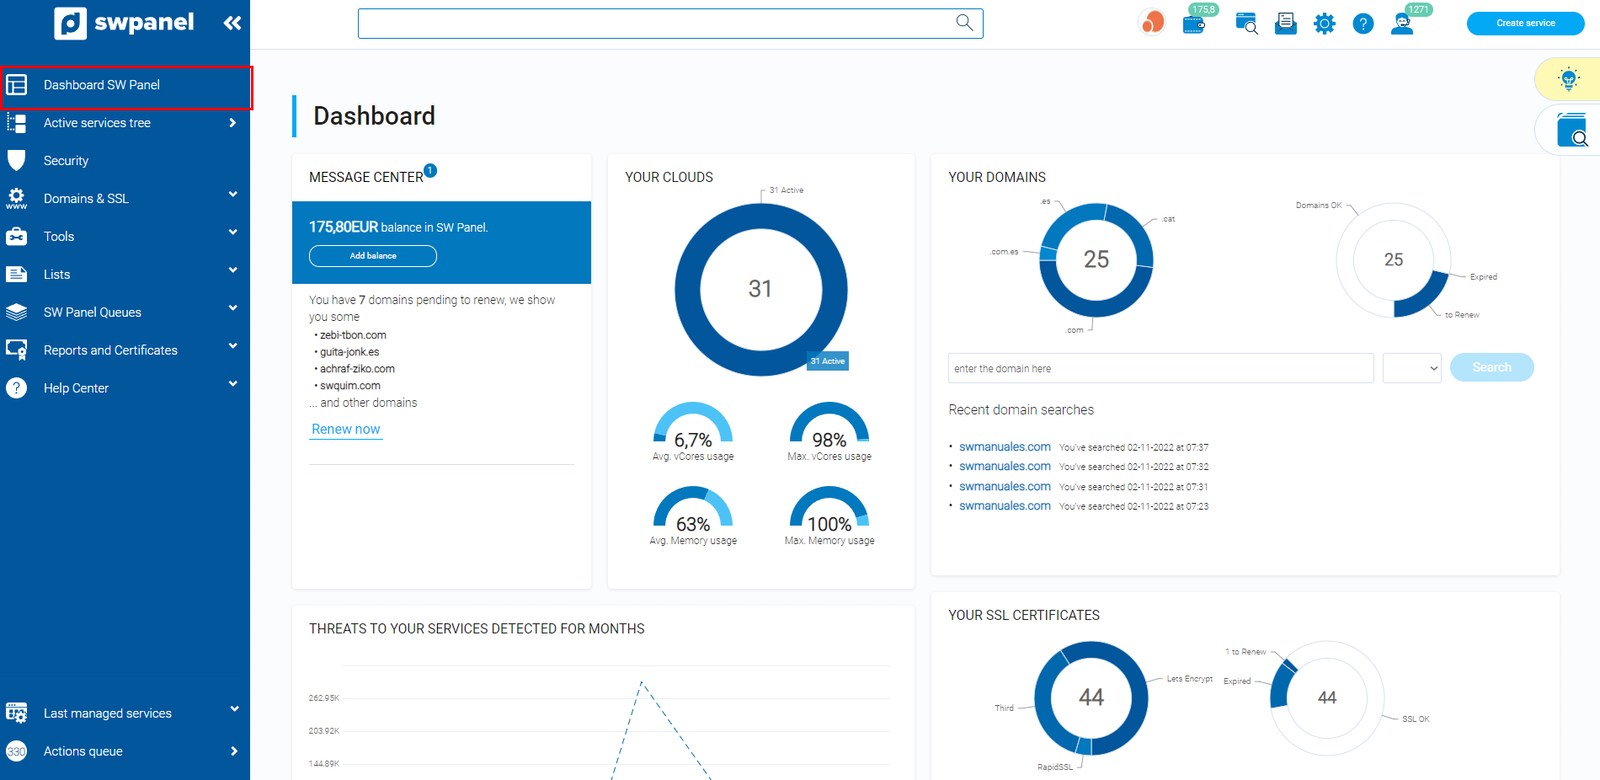Click the Avg. vCores usage 6,7% gauge

pyautogui.click(x=693, y=431)
